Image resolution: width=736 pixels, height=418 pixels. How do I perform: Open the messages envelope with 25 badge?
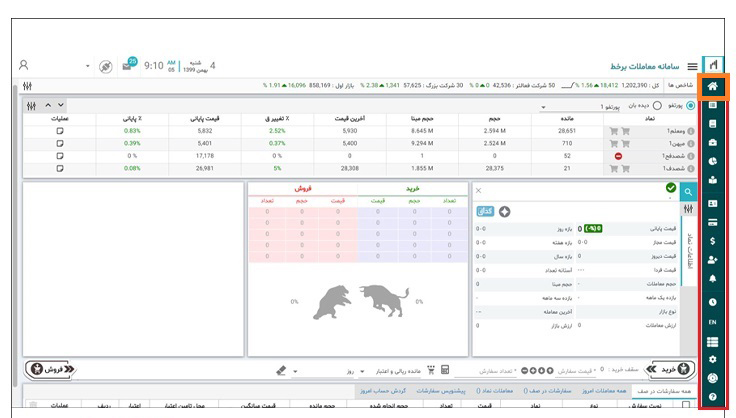click(x=130, y=65)
